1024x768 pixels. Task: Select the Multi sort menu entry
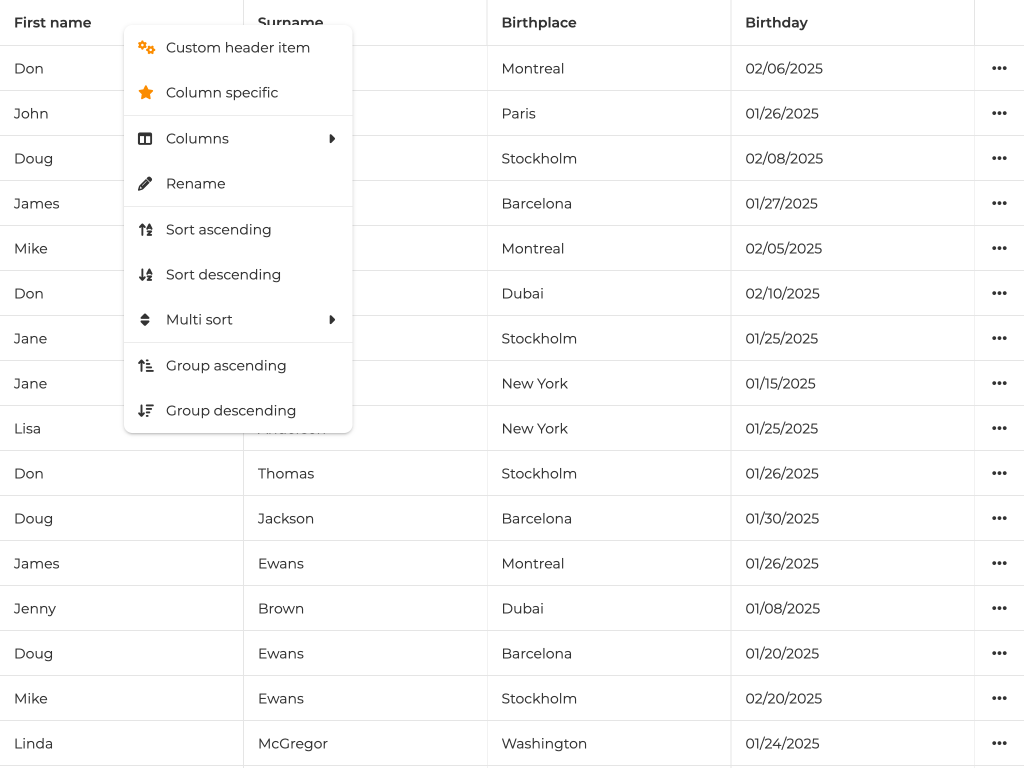(199, 320)
